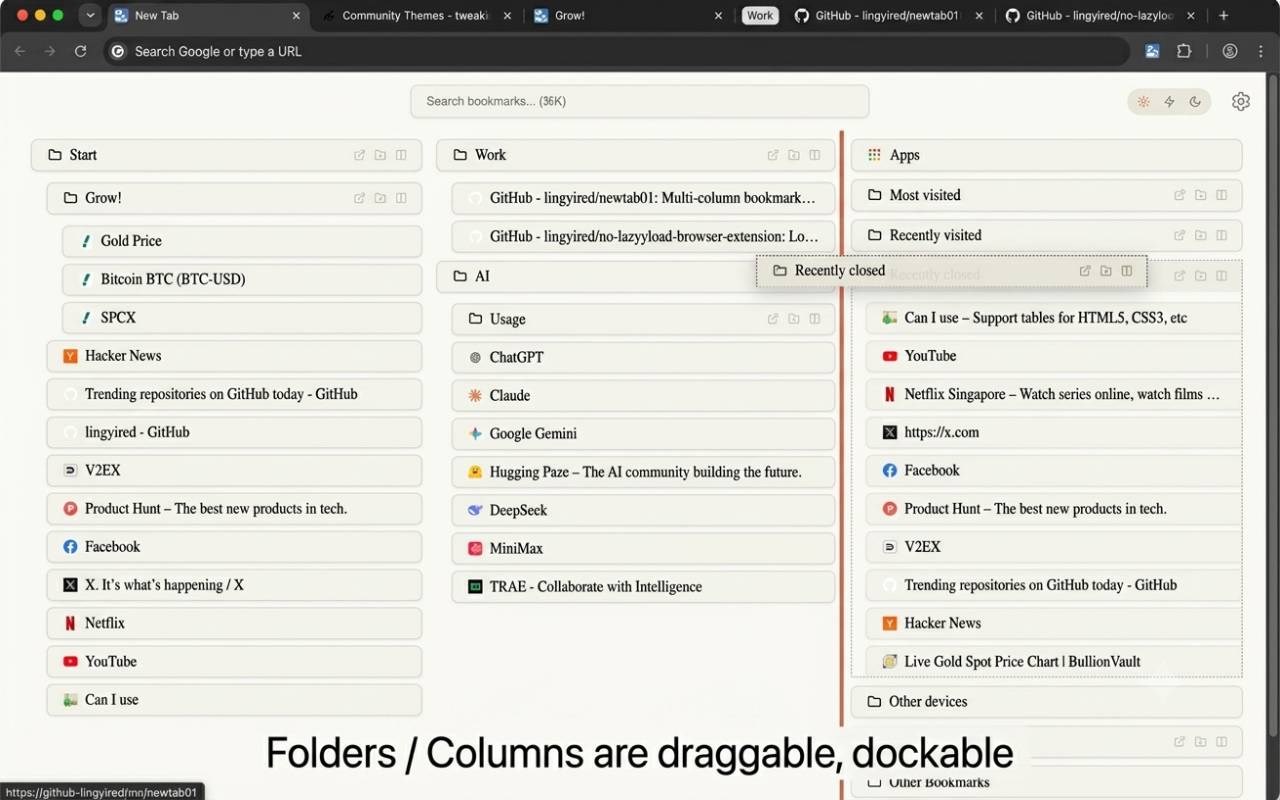Screen dimensions: 1280x800
Task: Open the https://x.com entry
Action: tap(1054, 432)
